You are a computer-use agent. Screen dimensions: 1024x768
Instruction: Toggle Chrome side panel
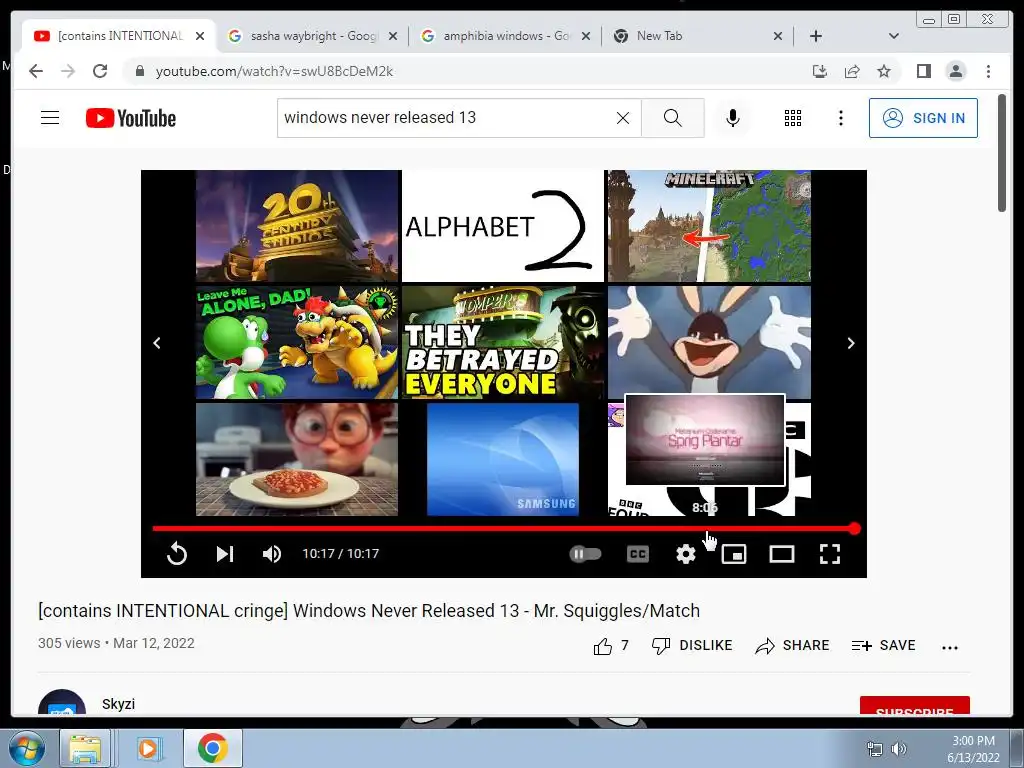[923, 71]
